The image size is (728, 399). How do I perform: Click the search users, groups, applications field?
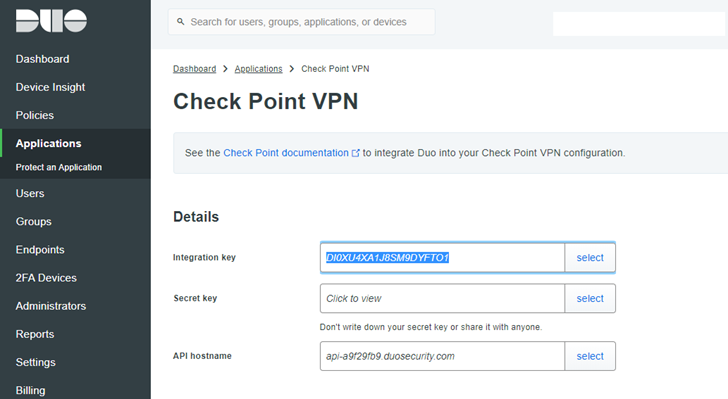tap(302, 22)
